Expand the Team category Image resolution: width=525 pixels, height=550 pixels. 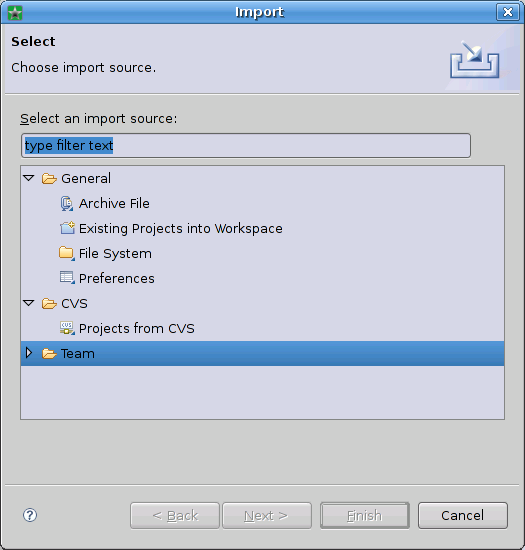[29, 353]
